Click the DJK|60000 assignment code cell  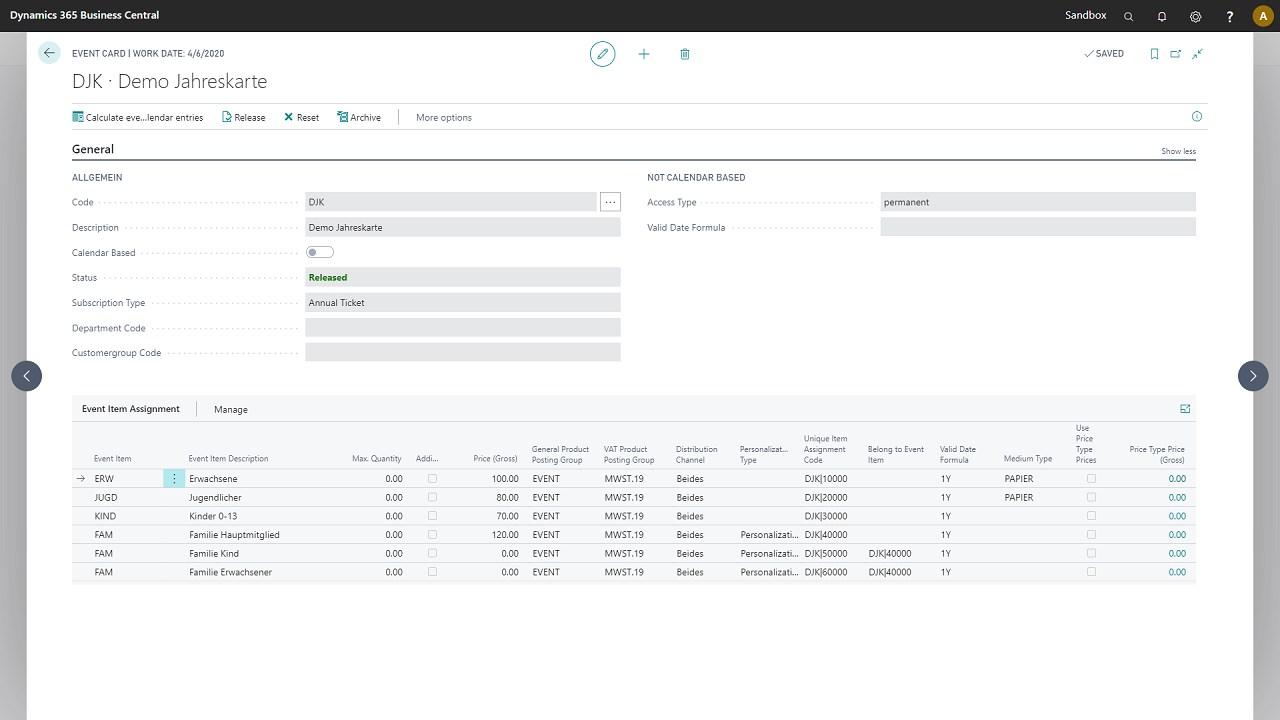pos(826,572)
